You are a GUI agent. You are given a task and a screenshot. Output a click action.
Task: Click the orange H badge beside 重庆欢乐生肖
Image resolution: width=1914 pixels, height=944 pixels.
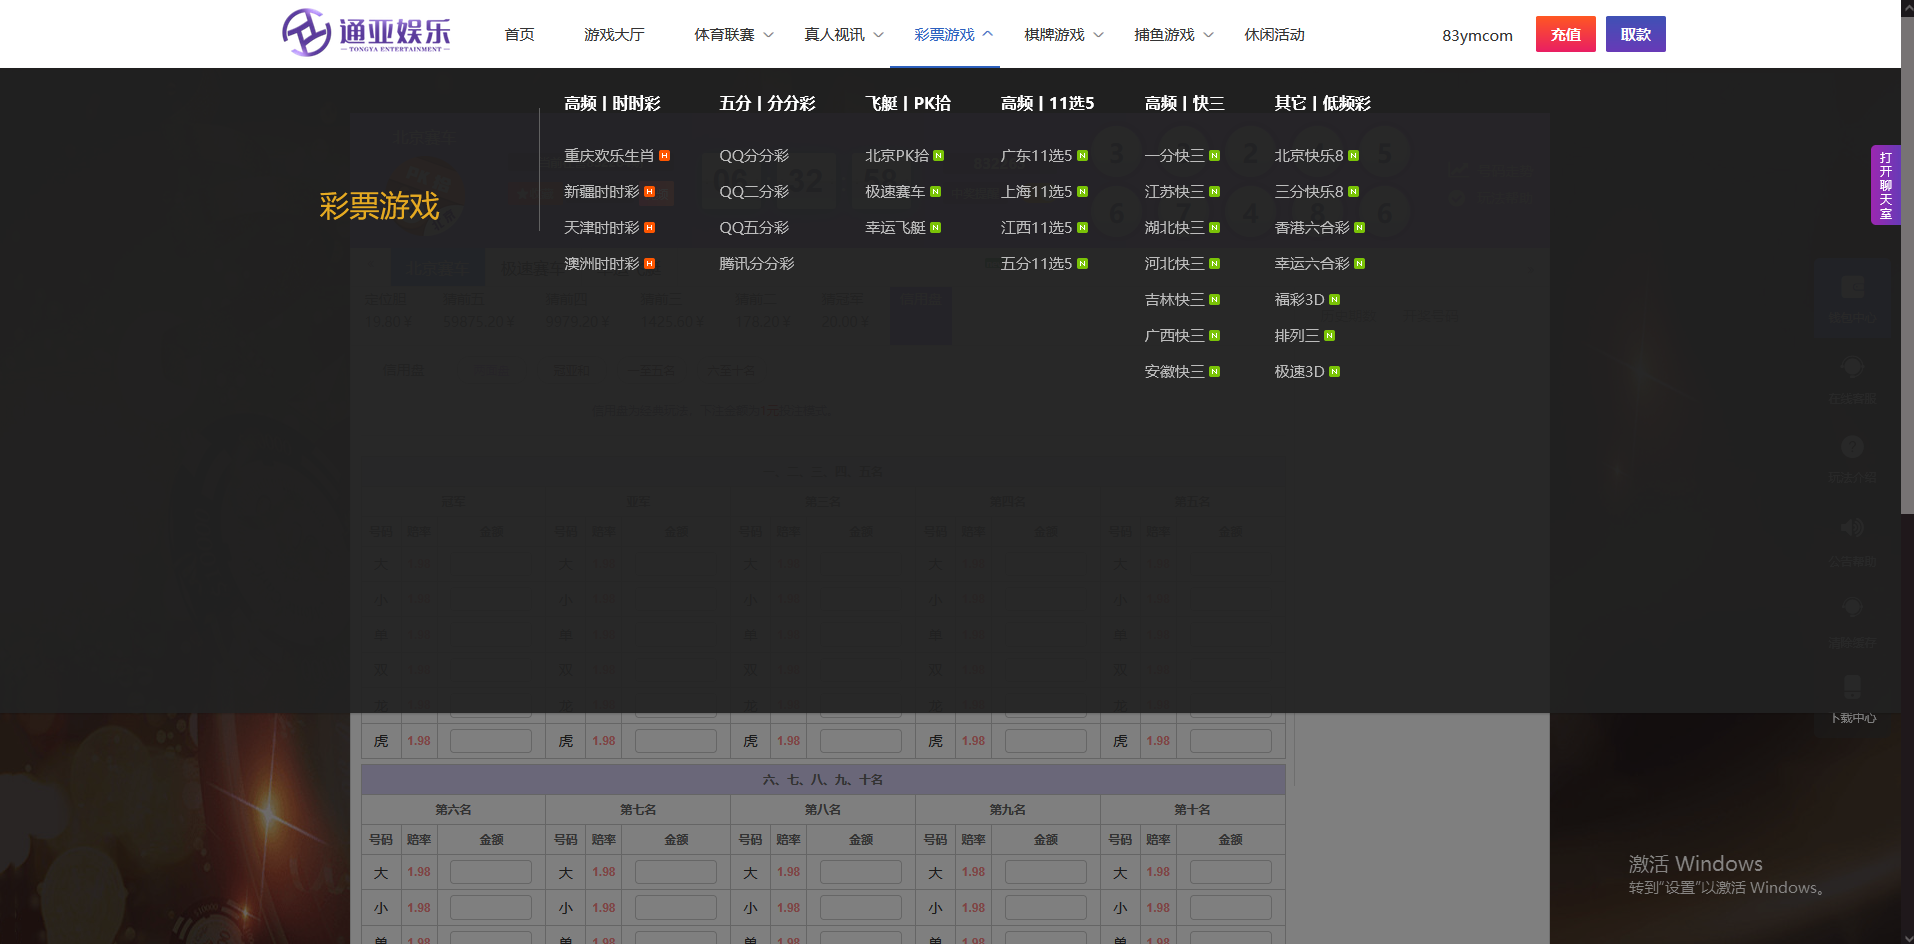tap(664, 156)
